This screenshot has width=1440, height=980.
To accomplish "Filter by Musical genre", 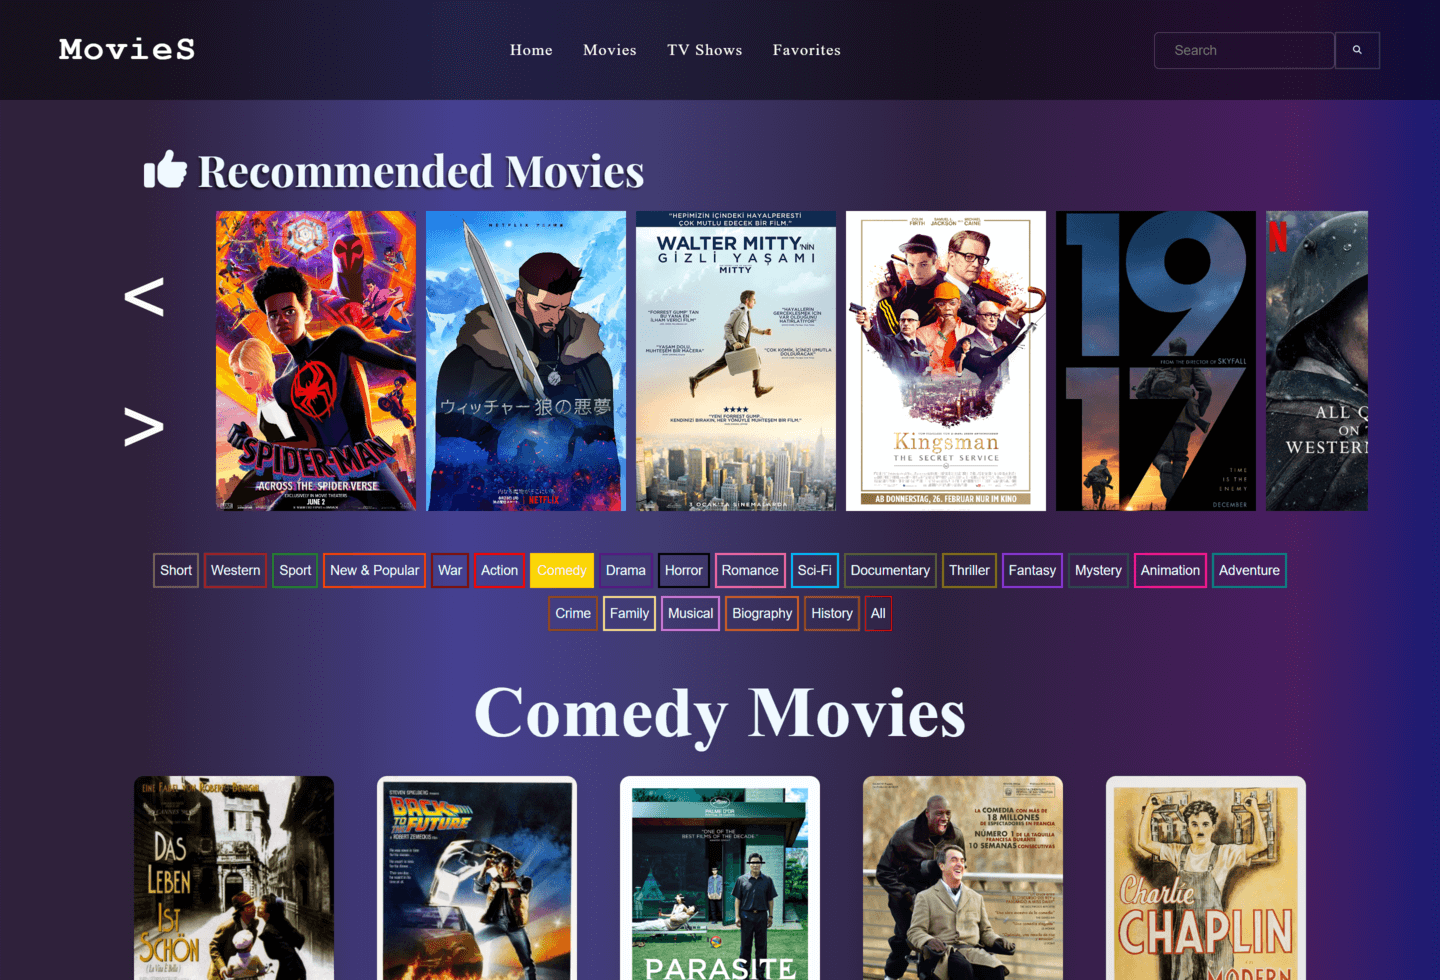I will [x=690, y=613].
